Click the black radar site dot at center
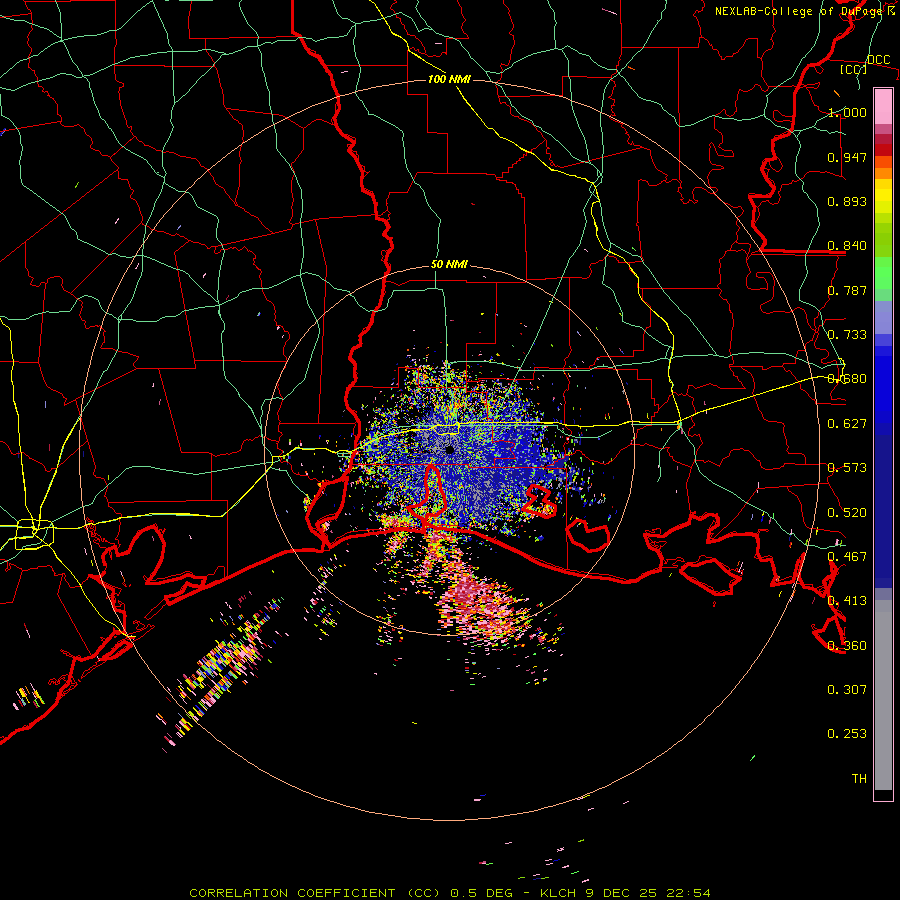 pos(450,450)
